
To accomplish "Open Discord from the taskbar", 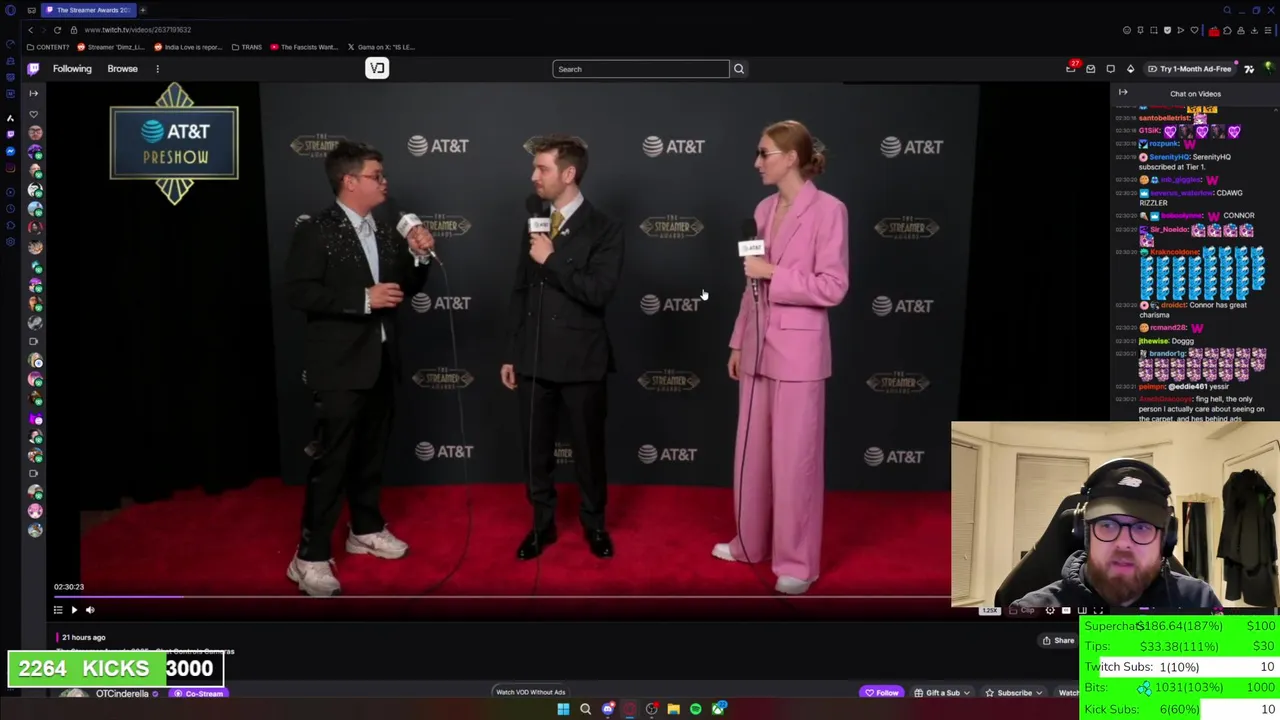I will [607, 709].
